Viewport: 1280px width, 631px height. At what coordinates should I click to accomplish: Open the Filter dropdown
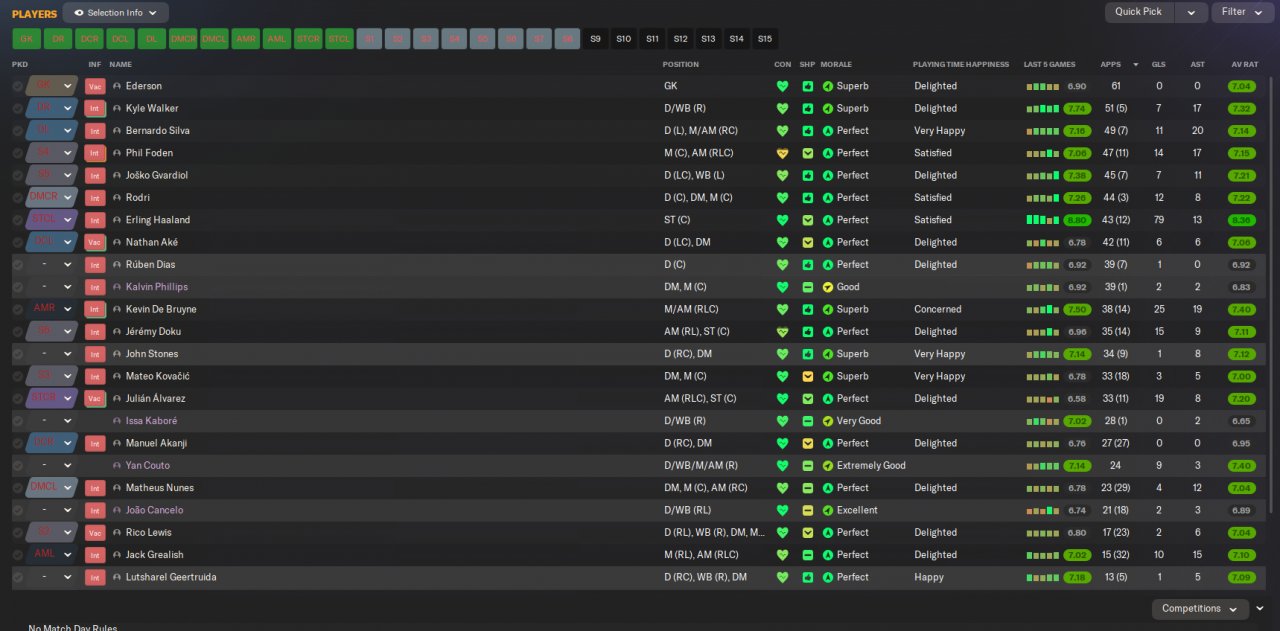(x=1241, y=12)
